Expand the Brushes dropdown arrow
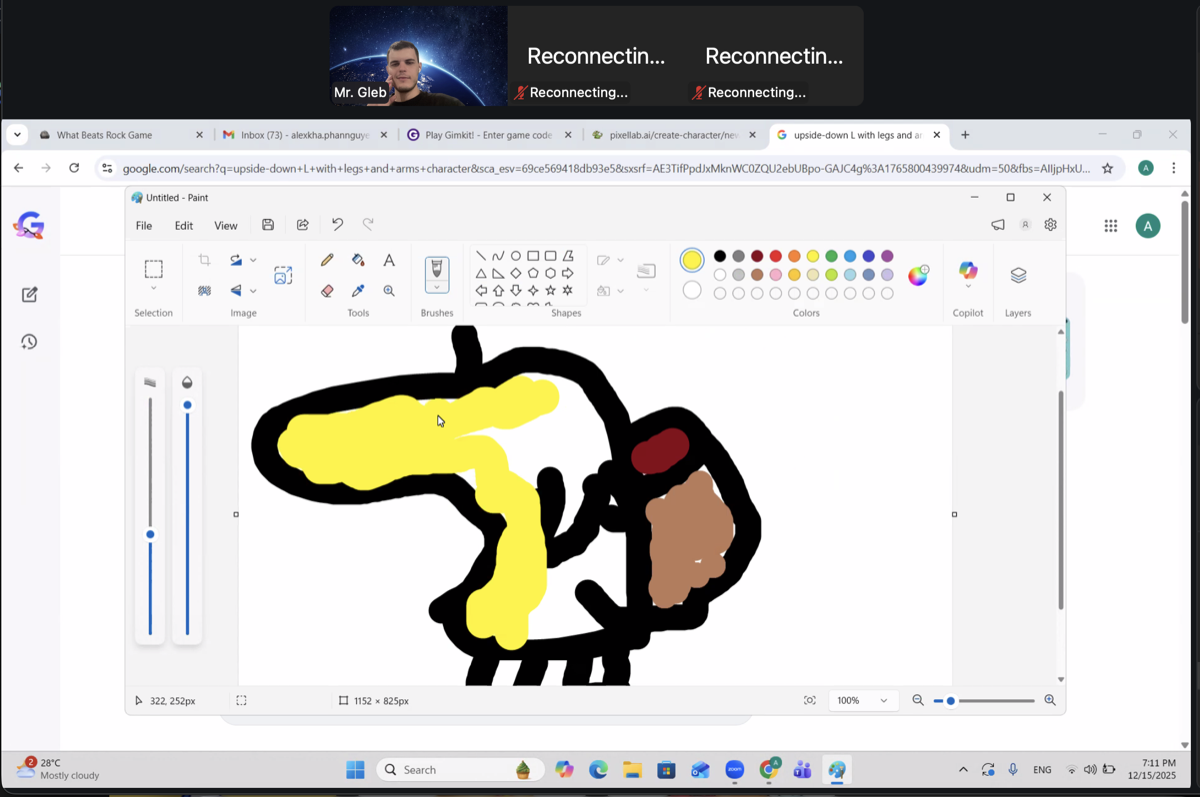 click(x=437, y=288)
